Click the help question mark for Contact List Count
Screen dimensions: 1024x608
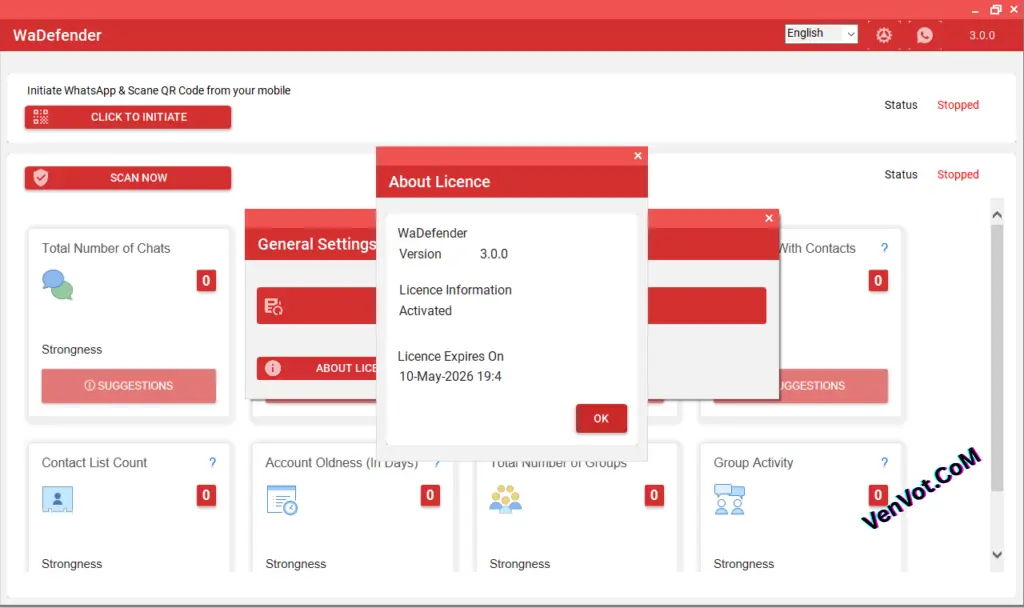[x=212, y=462]
